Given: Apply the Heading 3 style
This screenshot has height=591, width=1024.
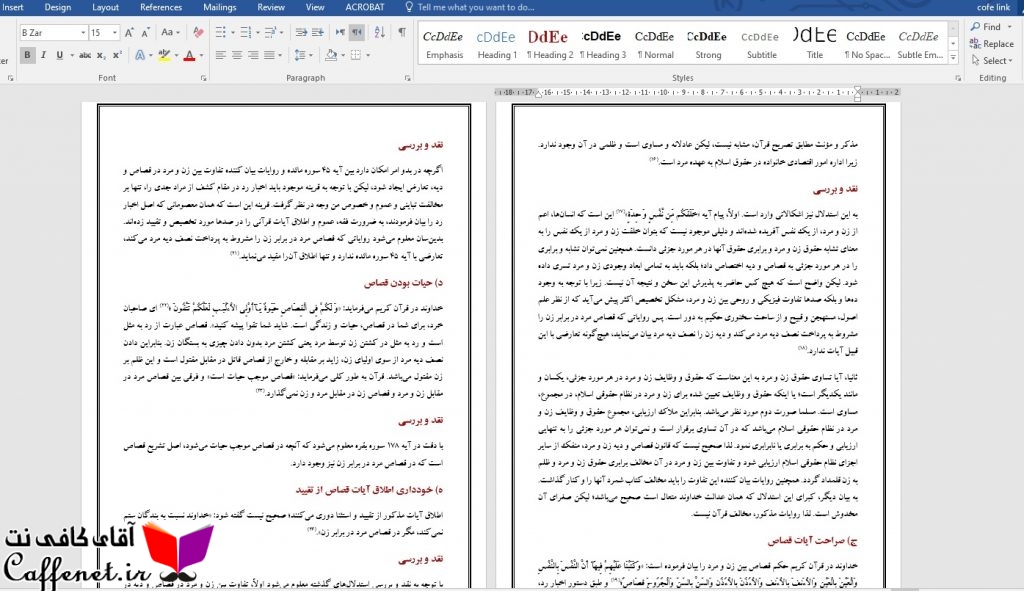Looking at the screenshot, I should tap(602, 44).
